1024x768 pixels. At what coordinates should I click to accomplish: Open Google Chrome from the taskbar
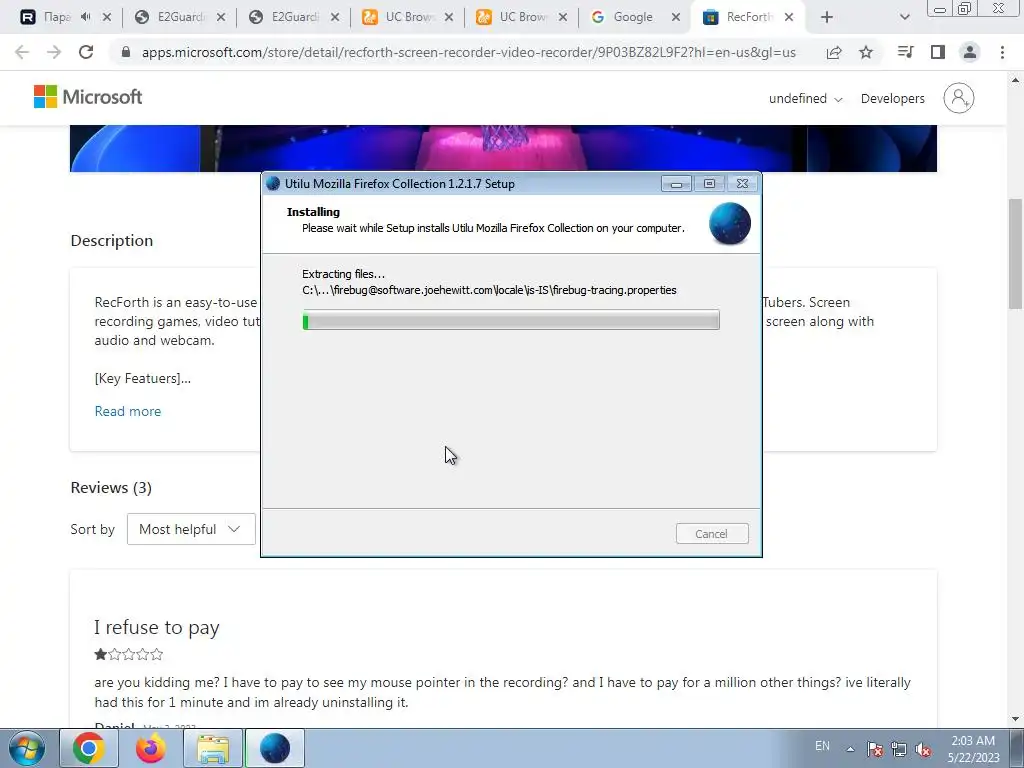pyautogui.click(x=89, y=748)
